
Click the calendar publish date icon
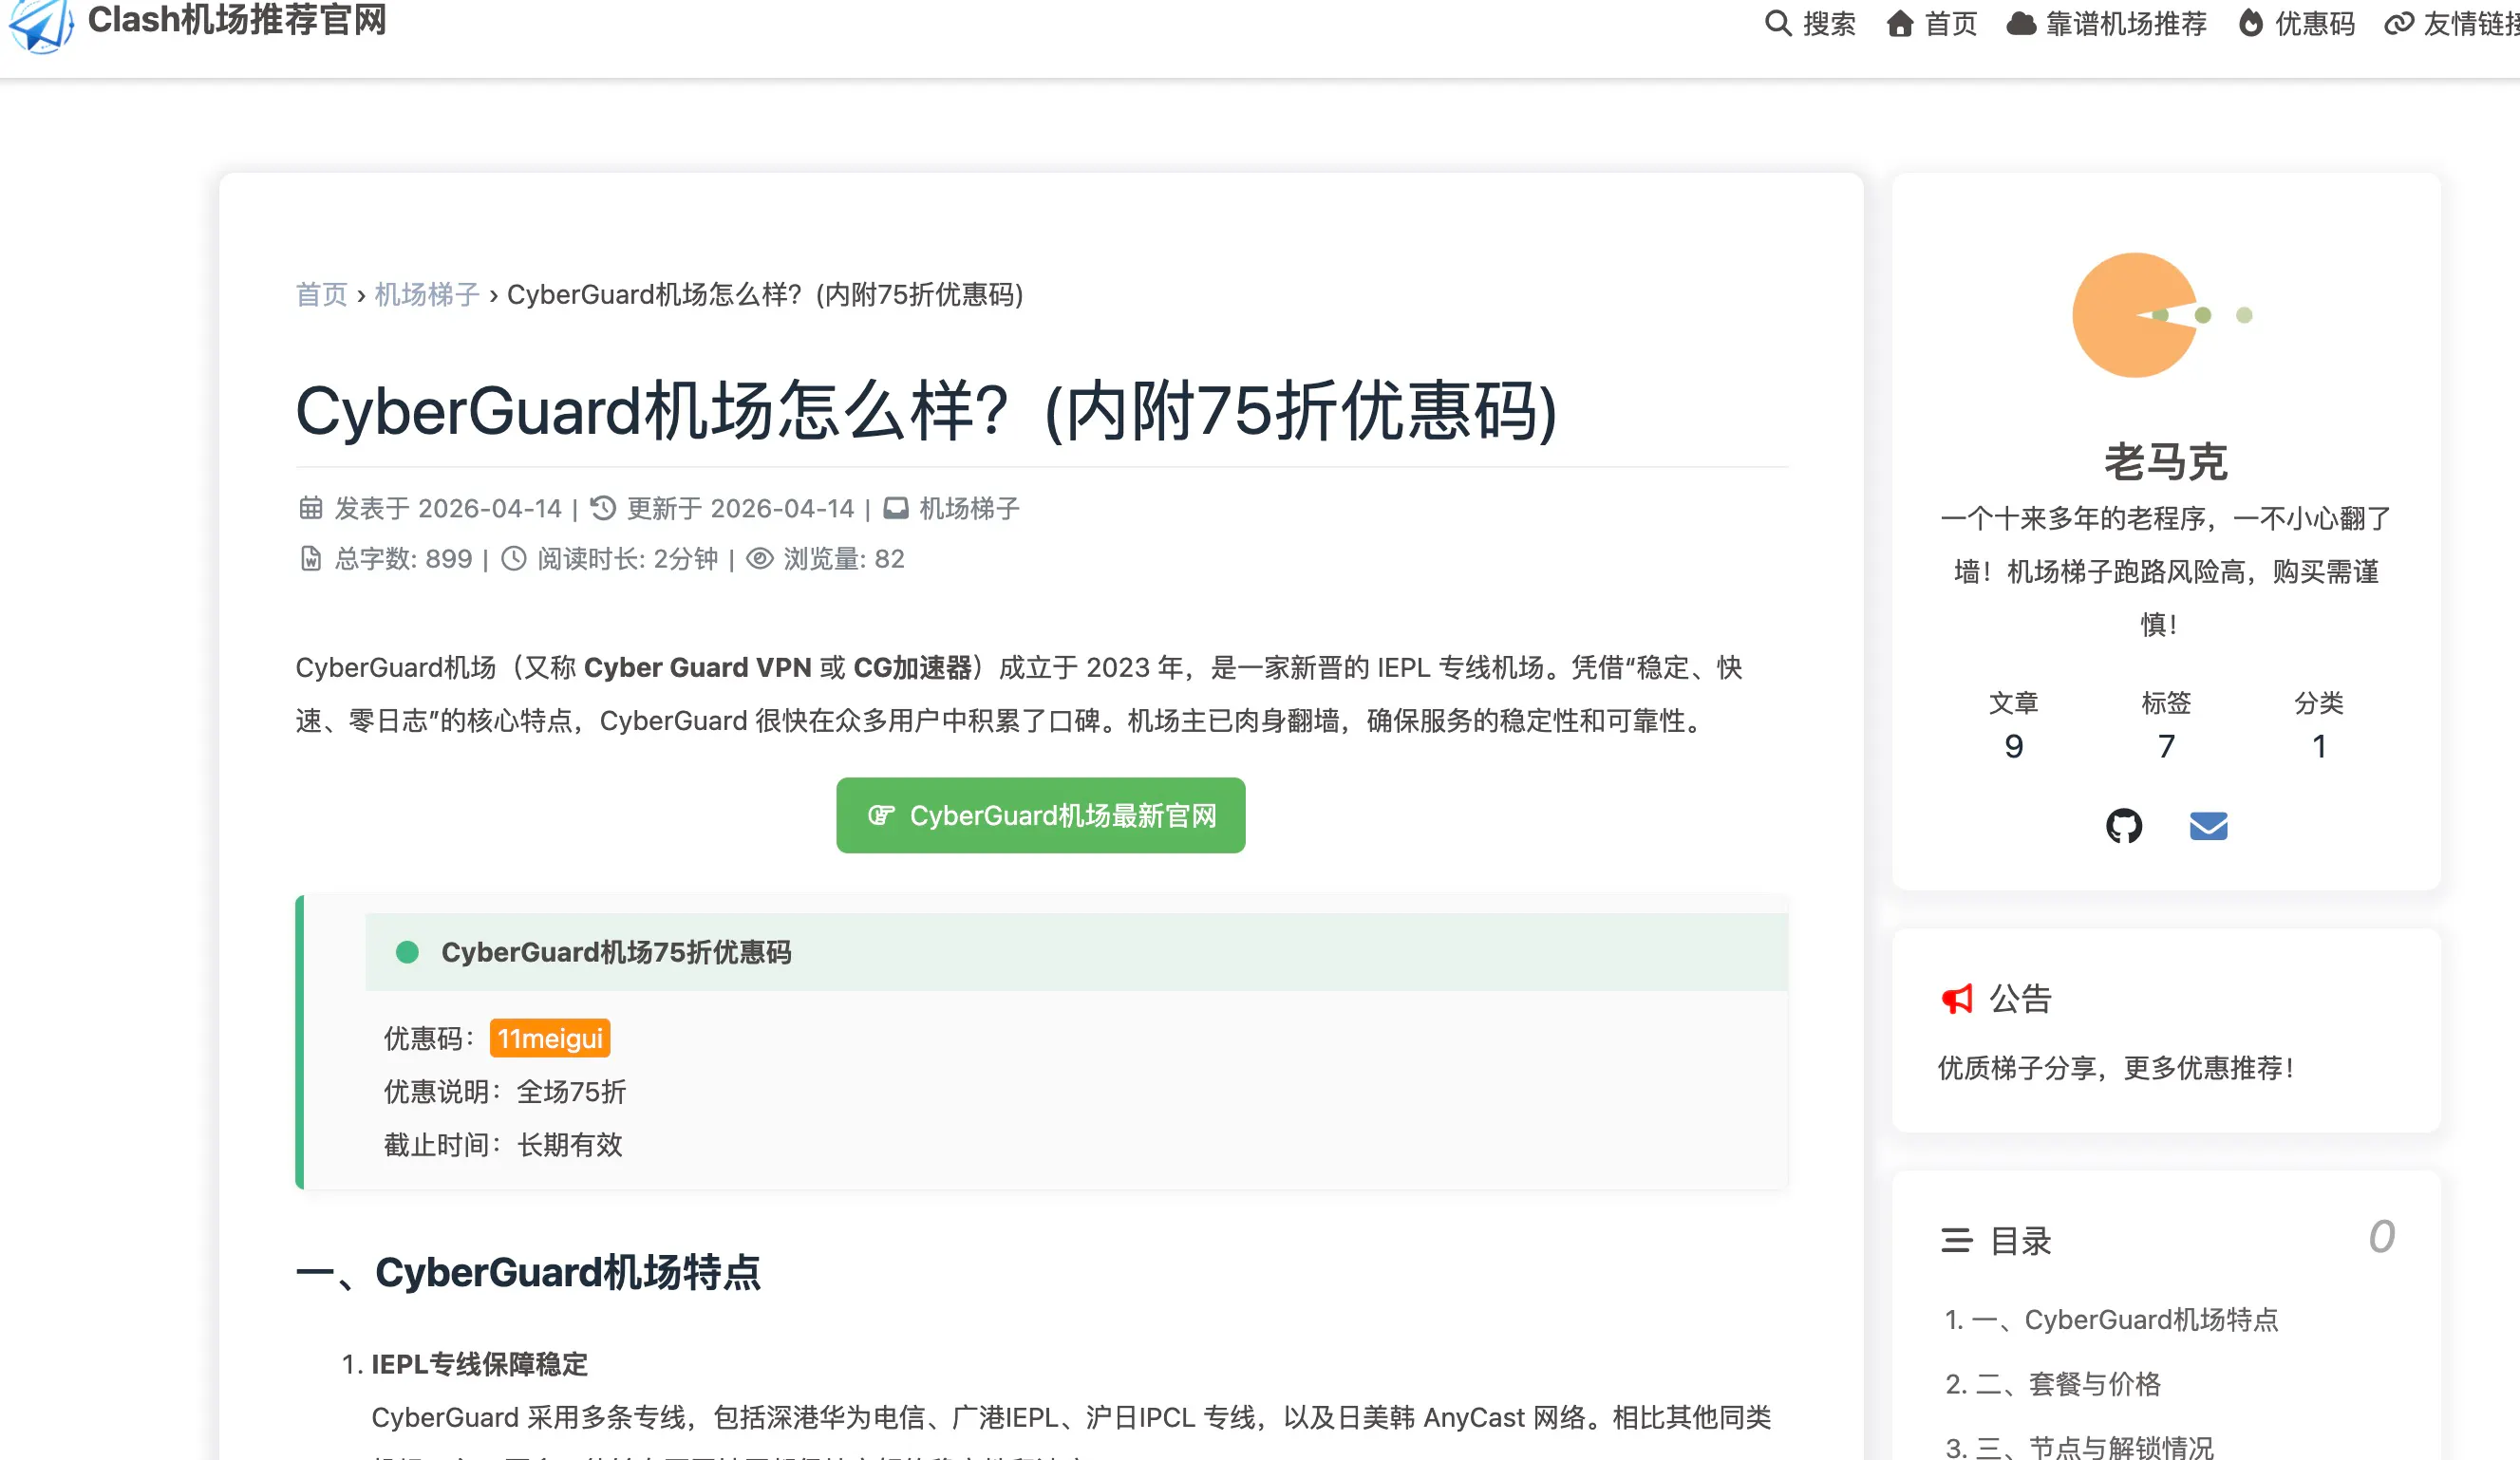coord(310,508)
